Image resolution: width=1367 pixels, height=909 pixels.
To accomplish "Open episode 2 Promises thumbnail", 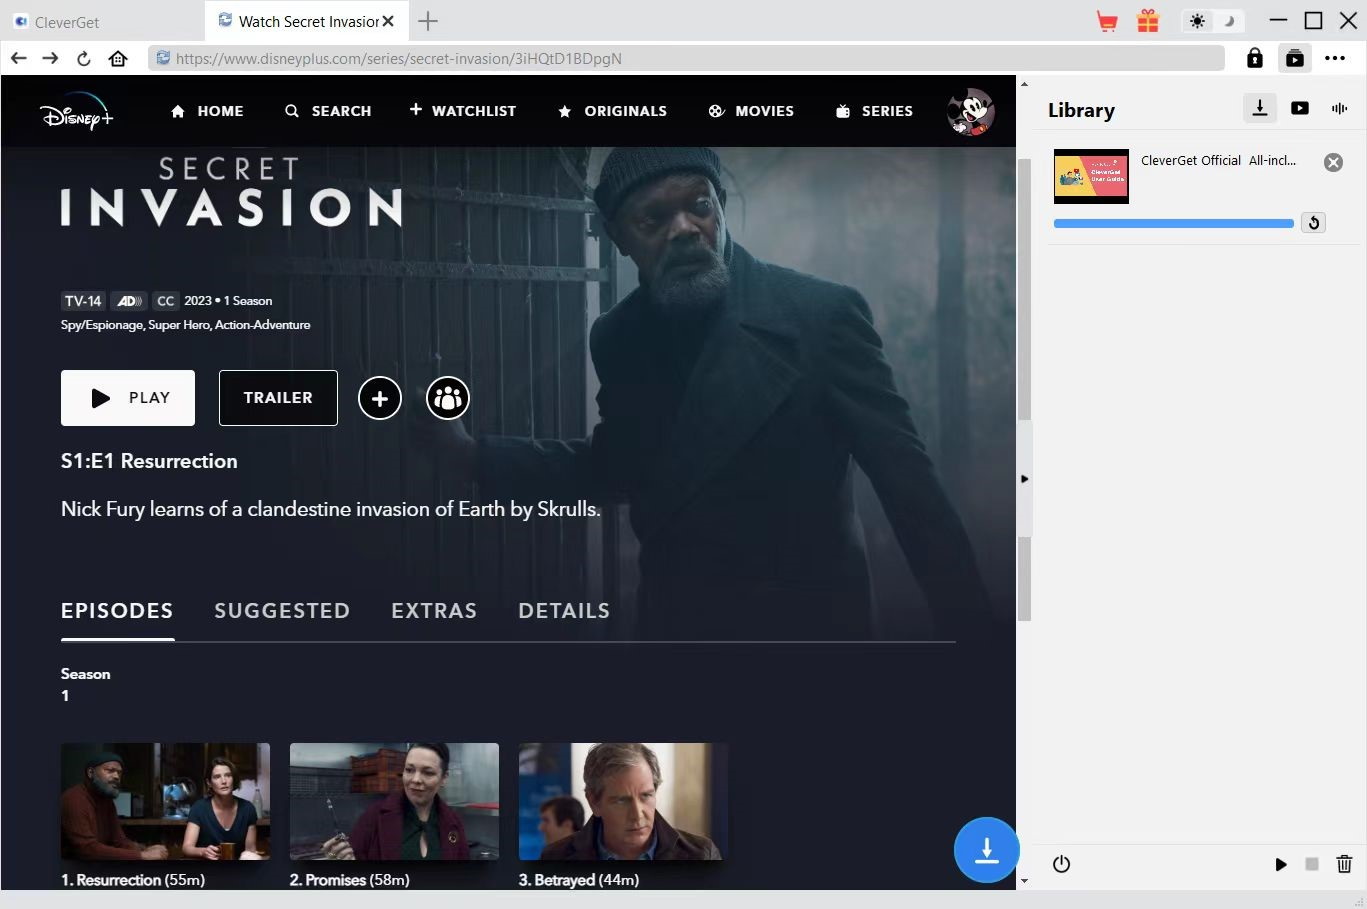I will 394,801.
